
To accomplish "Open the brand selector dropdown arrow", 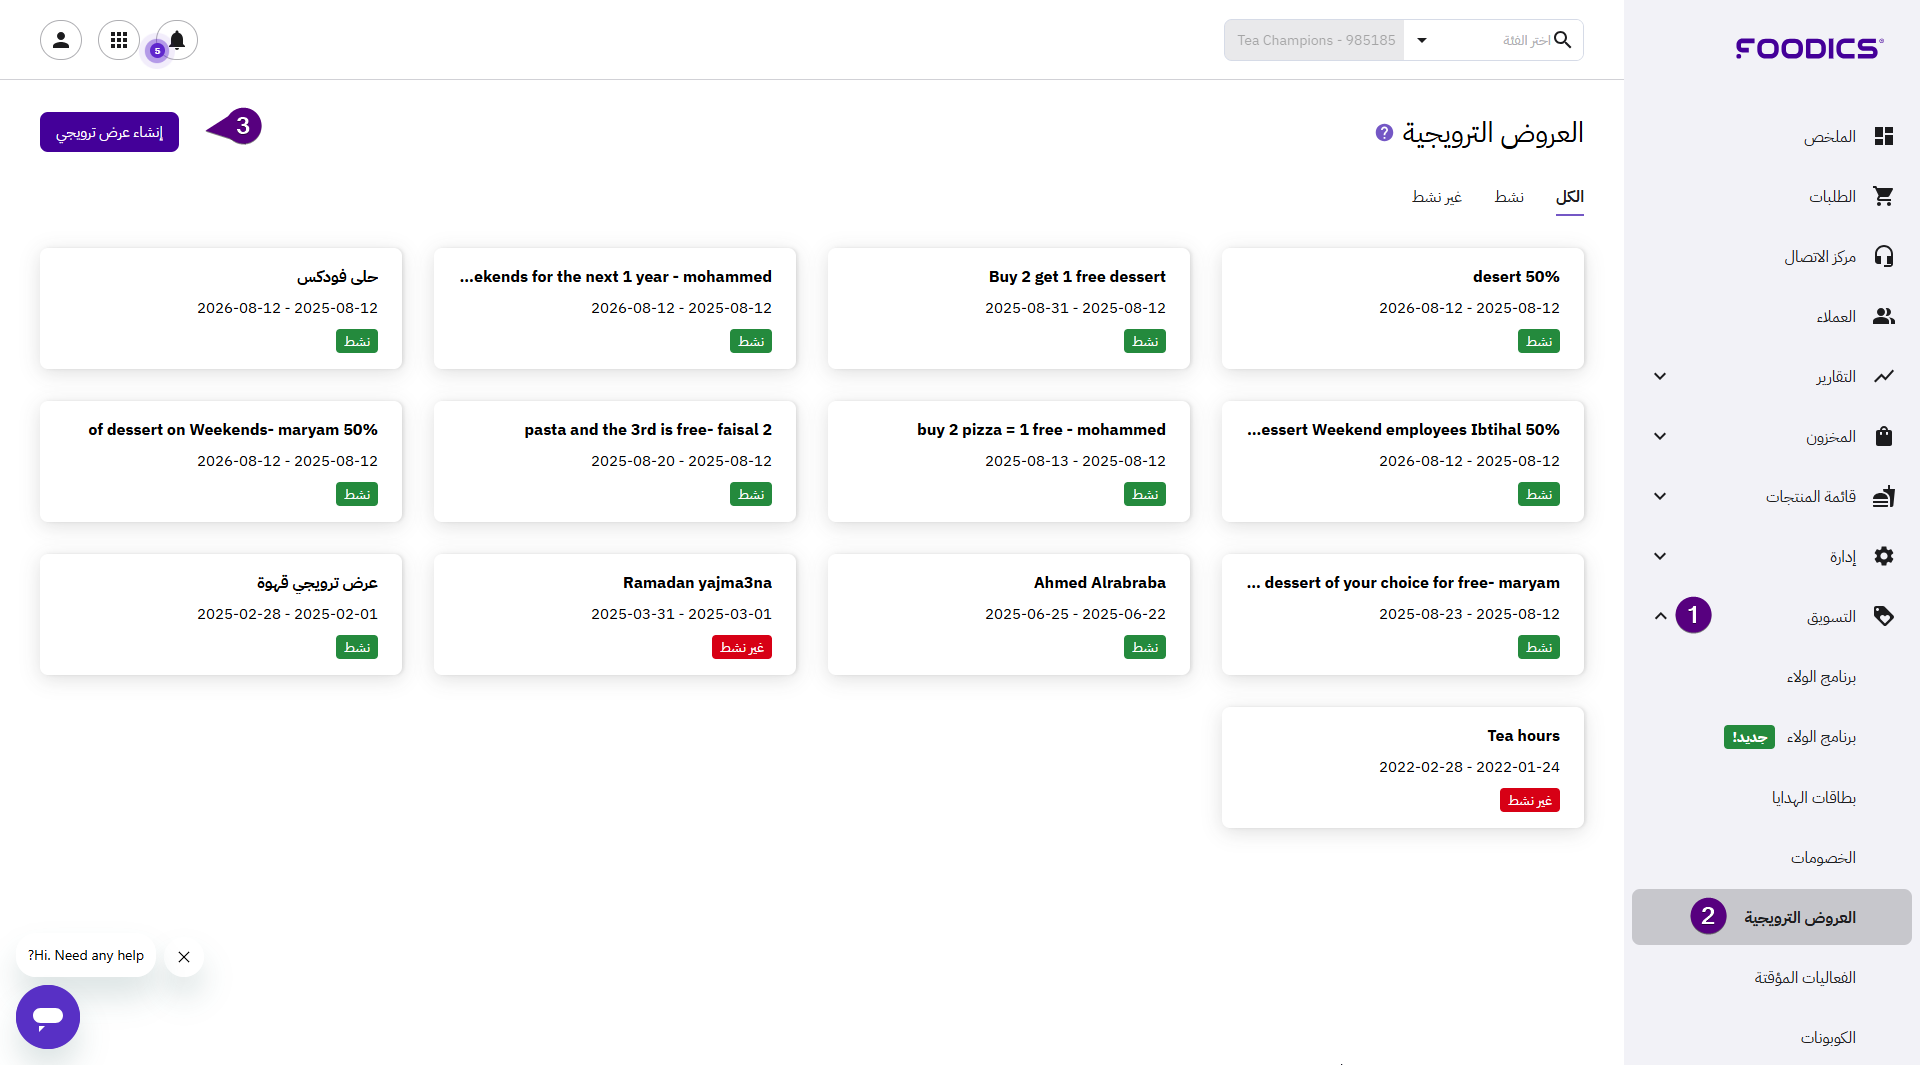I will (1422, 40).
